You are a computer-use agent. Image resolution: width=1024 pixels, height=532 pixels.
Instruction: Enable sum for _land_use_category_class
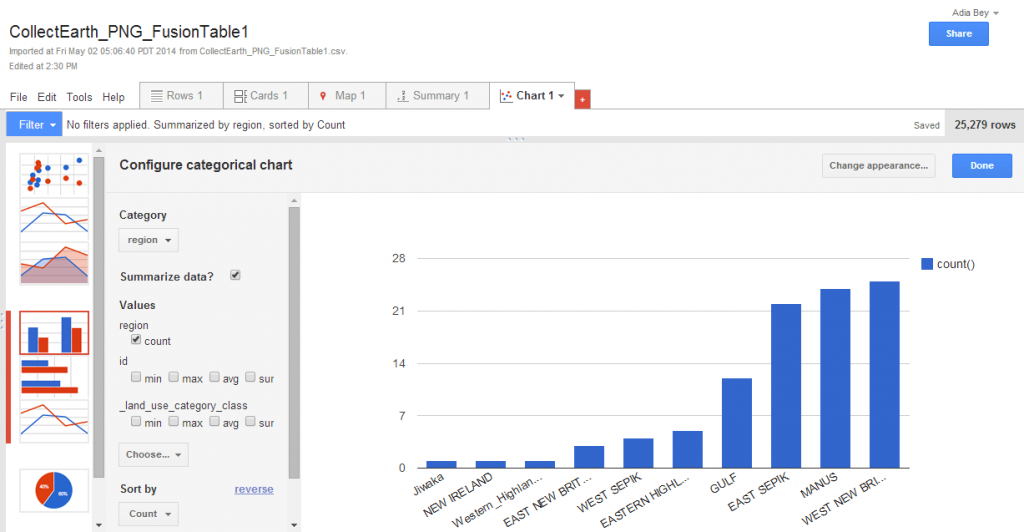[250, 421]
